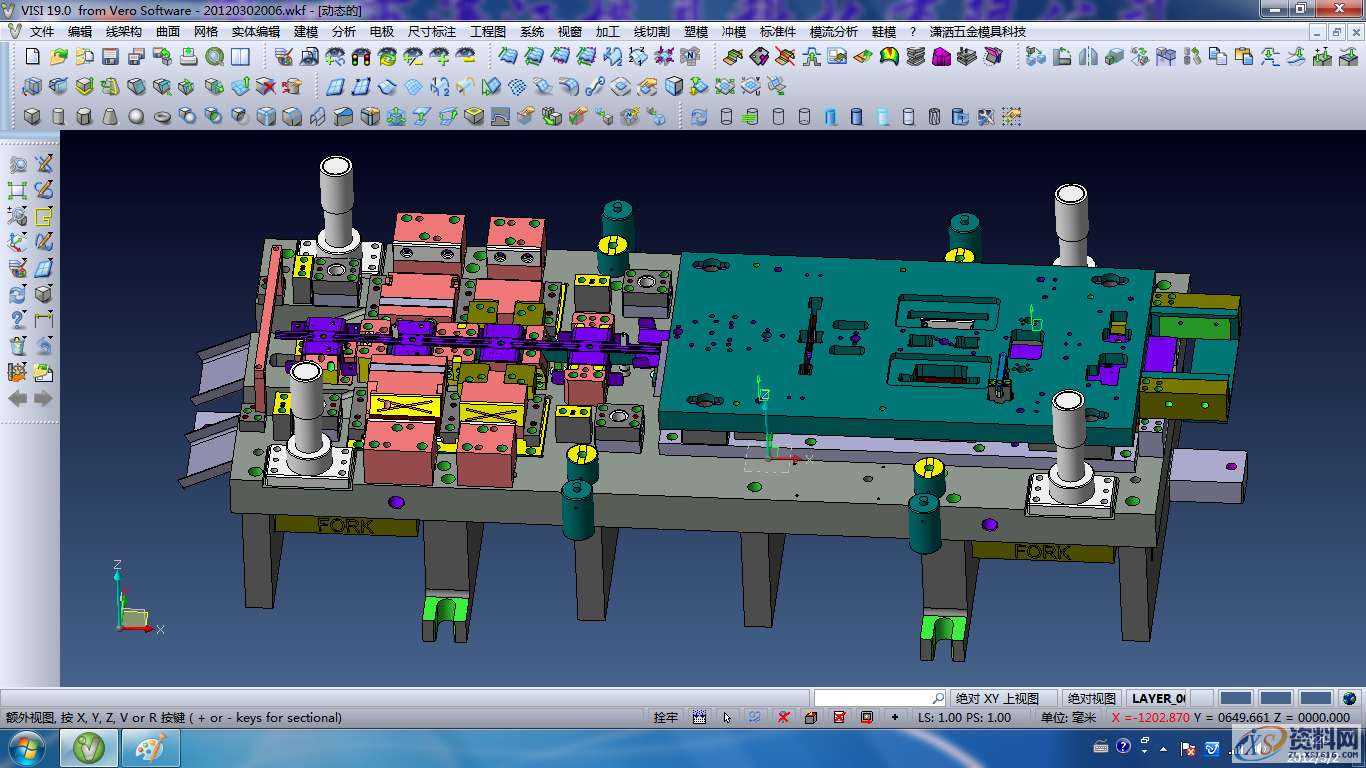Open the 文件 menu
This screenshot has height=768, width=1366.
[x=41, y=31]
